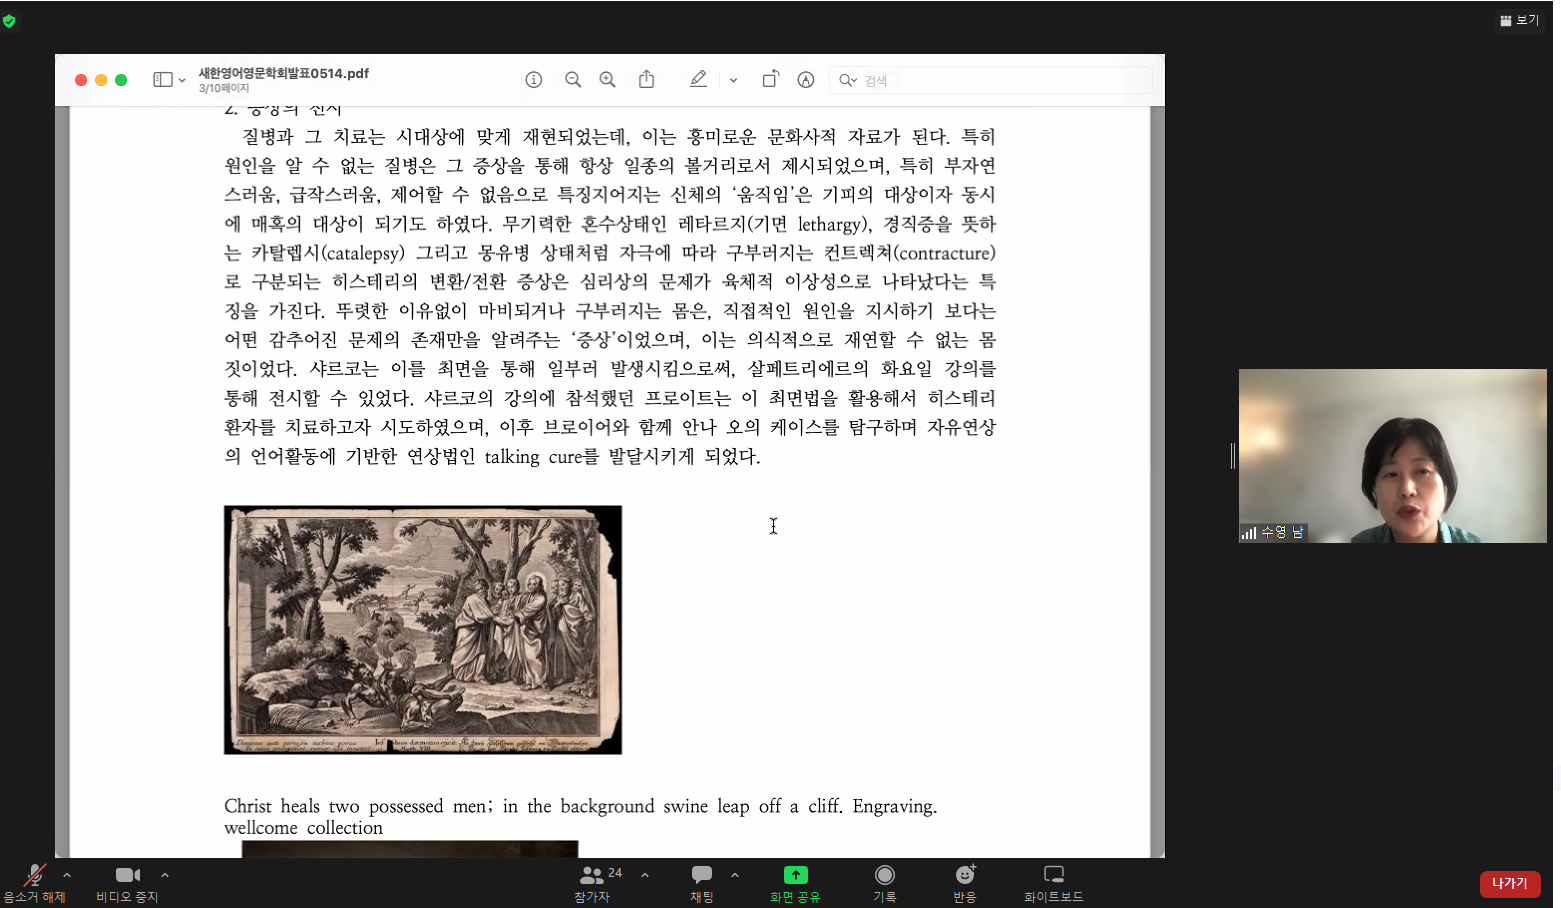Expand audio settings arrow beside mute
The image size is (1561, 908).
click(x=67, y=875)
